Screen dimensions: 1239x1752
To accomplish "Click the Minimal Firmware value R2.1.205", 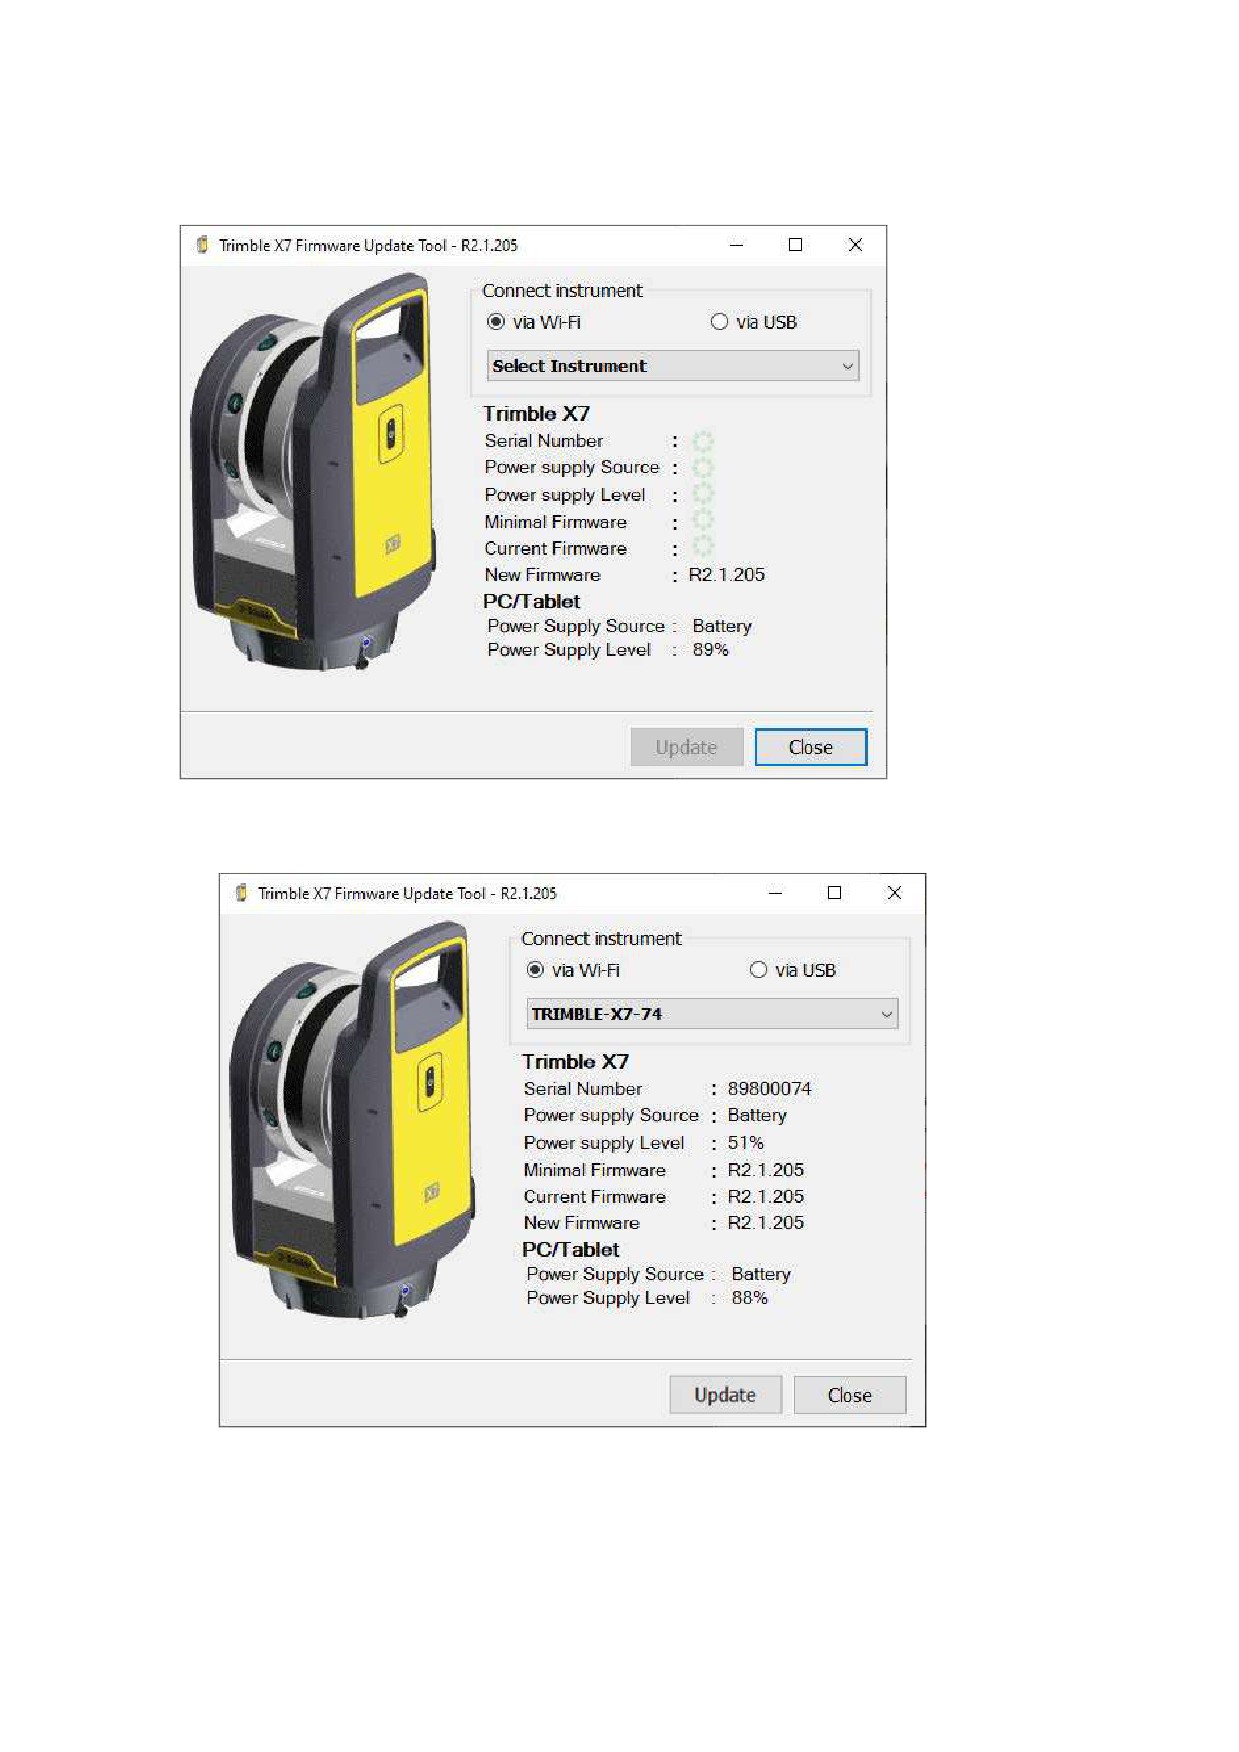I will coord(766,1170).
